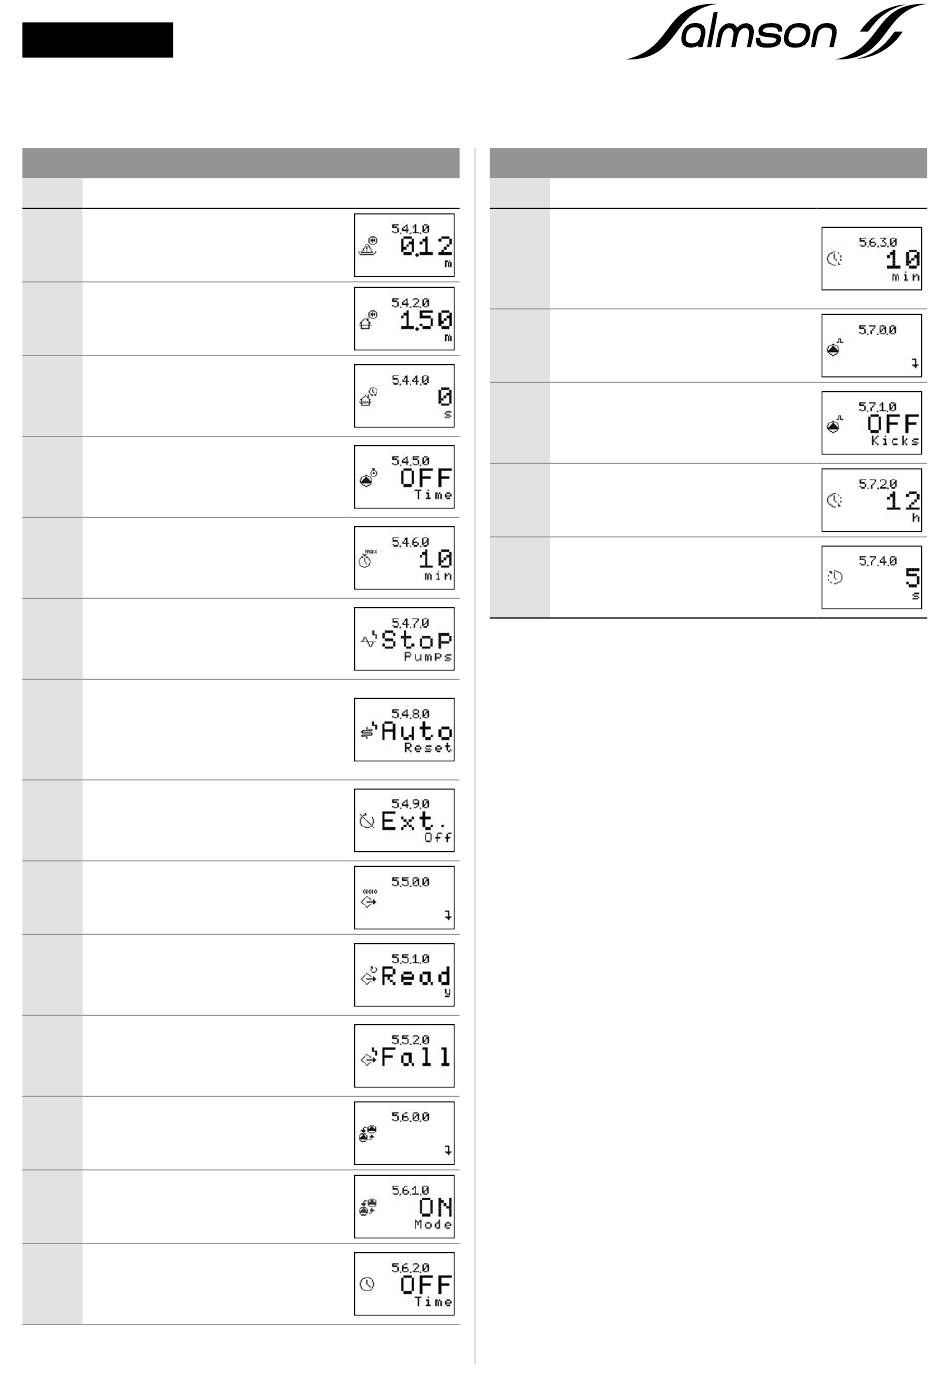Image resolution: width=950 pixels, height=1387 pixels.
Task: Toggle the 5.6.2.0 OFF Time setting
Action: (x=404, y=1284)
